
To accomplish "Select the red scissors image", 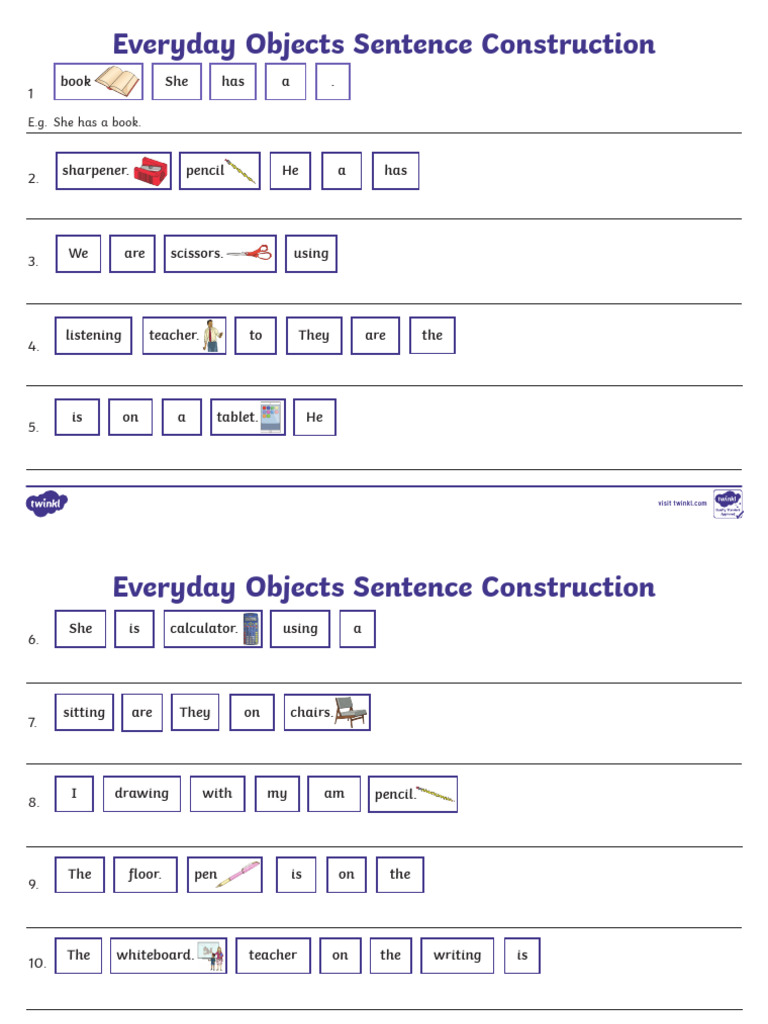I will 249,253.
